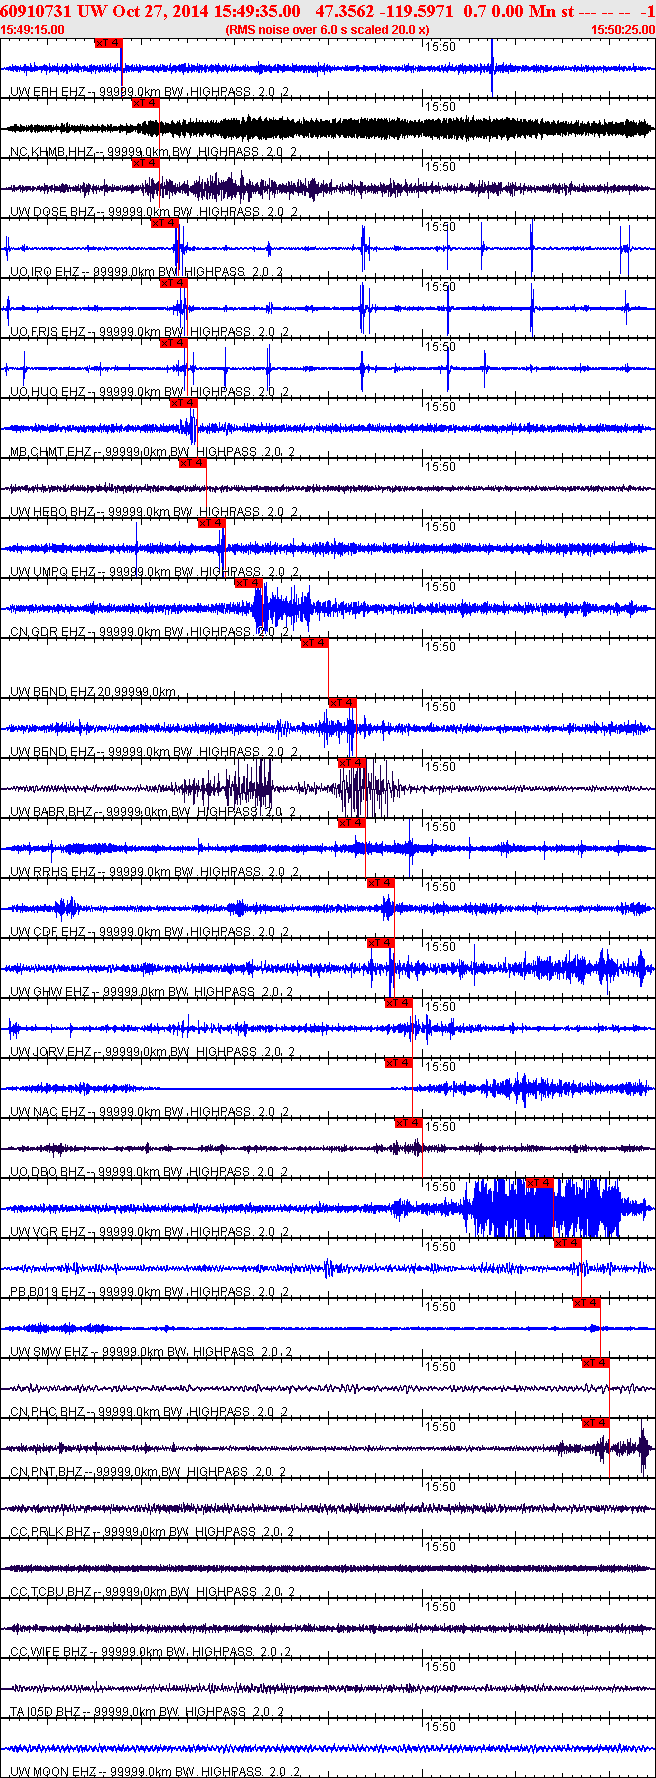Select the UW NAC EHZ station label
Viewport: 656px width, 1778px height.
point(150,1112)
